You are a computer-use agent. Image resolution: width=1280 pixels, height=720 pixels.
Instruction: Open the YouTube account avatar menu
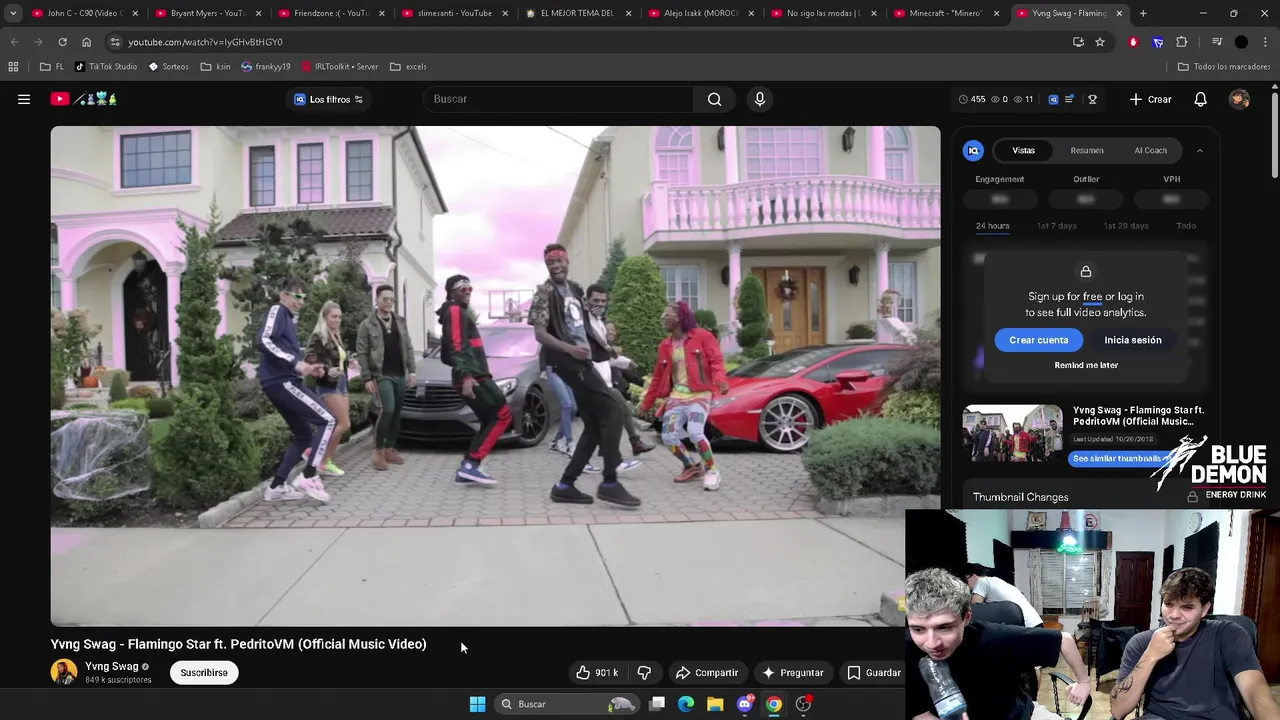click(1239, 99)
